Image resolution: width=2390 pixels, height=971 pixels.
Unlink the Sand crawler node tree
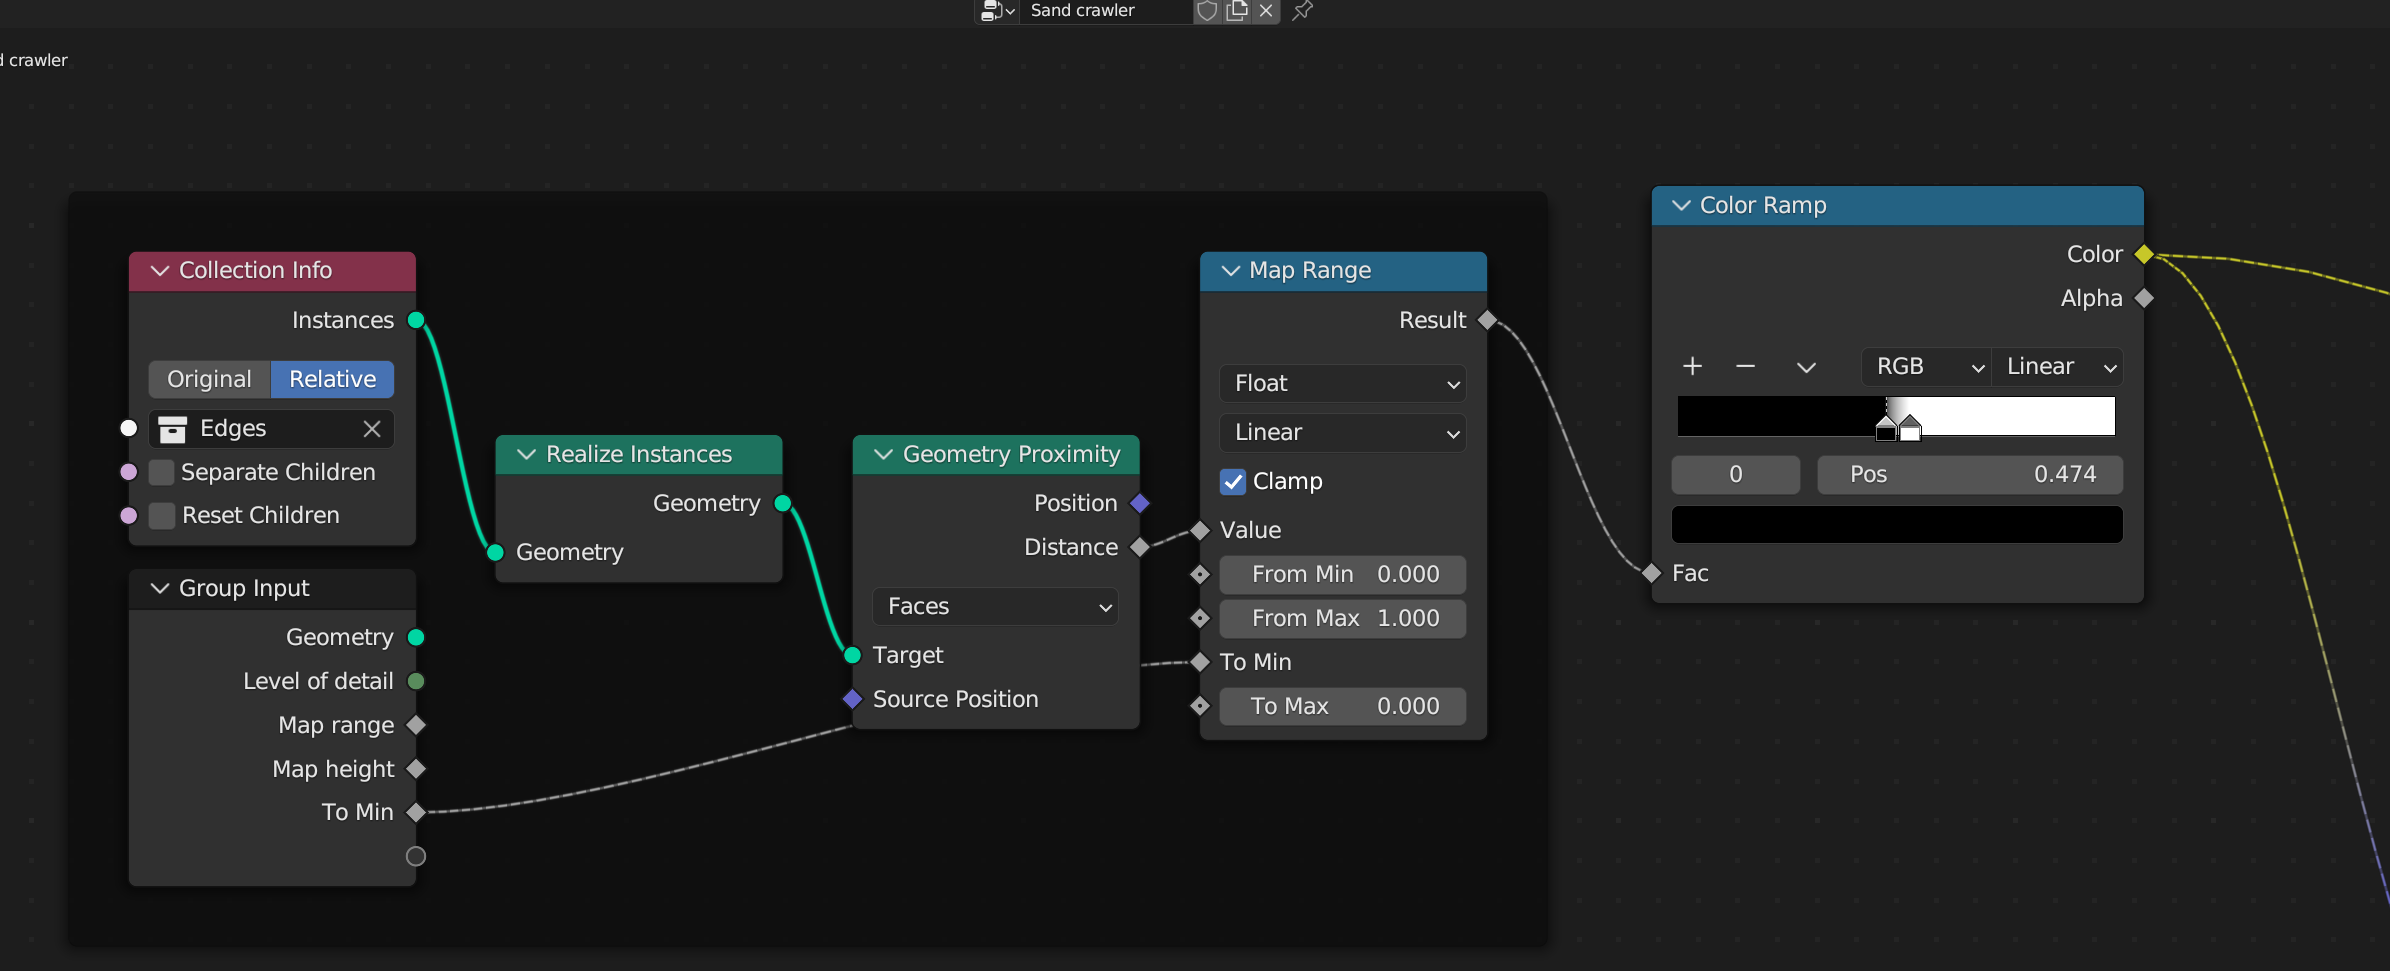1266,11
